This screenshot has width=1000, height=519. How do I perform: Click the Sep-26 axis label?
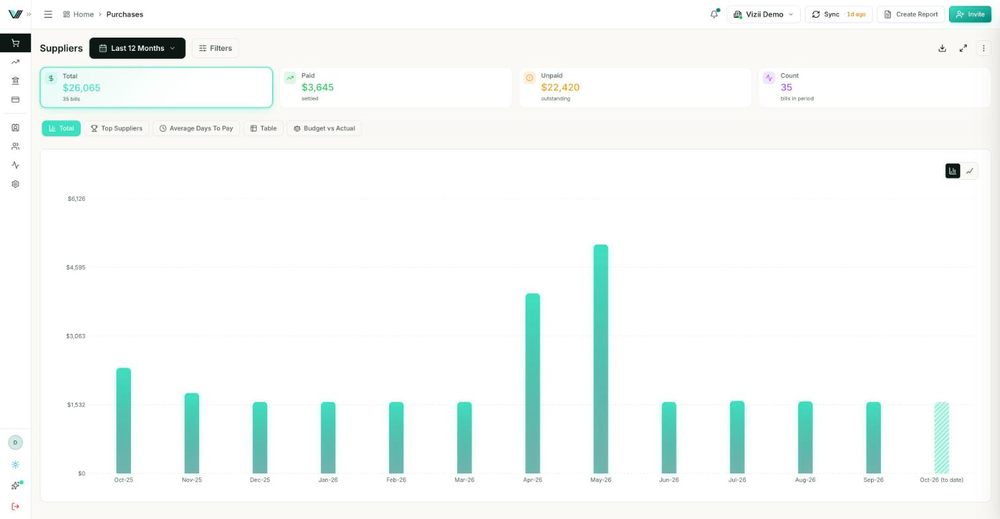pyautogui.click(x=873, y=480)
